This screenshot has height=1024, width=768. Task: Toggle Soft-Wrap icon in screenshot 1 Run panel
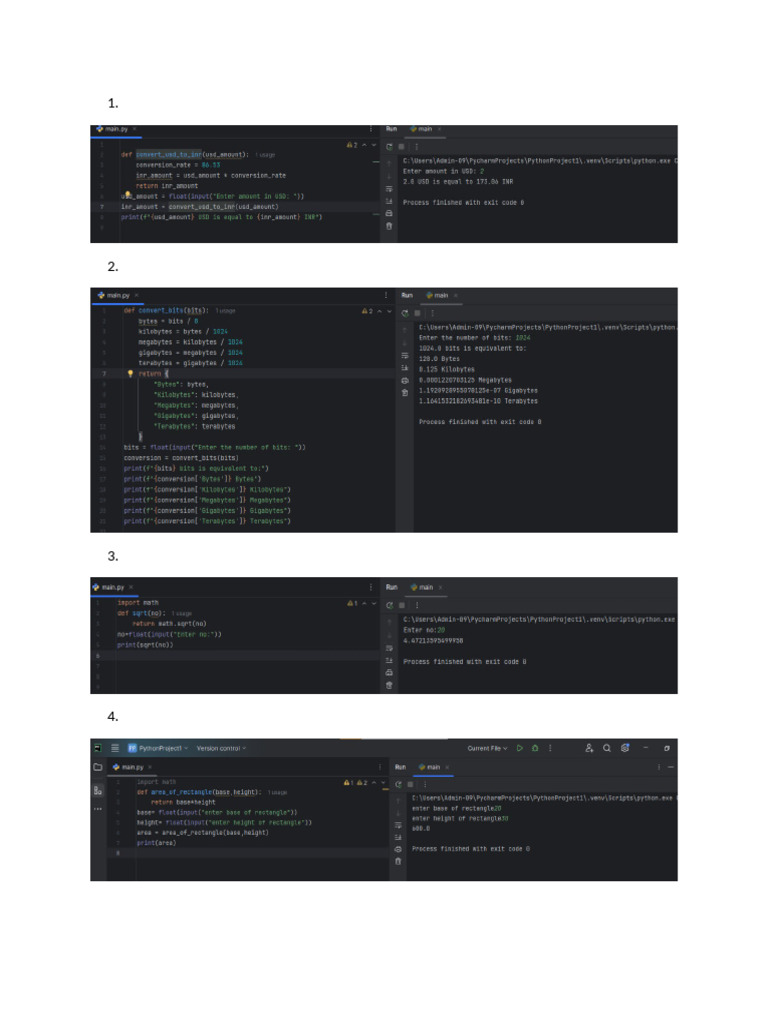click(x=389, y=189)
